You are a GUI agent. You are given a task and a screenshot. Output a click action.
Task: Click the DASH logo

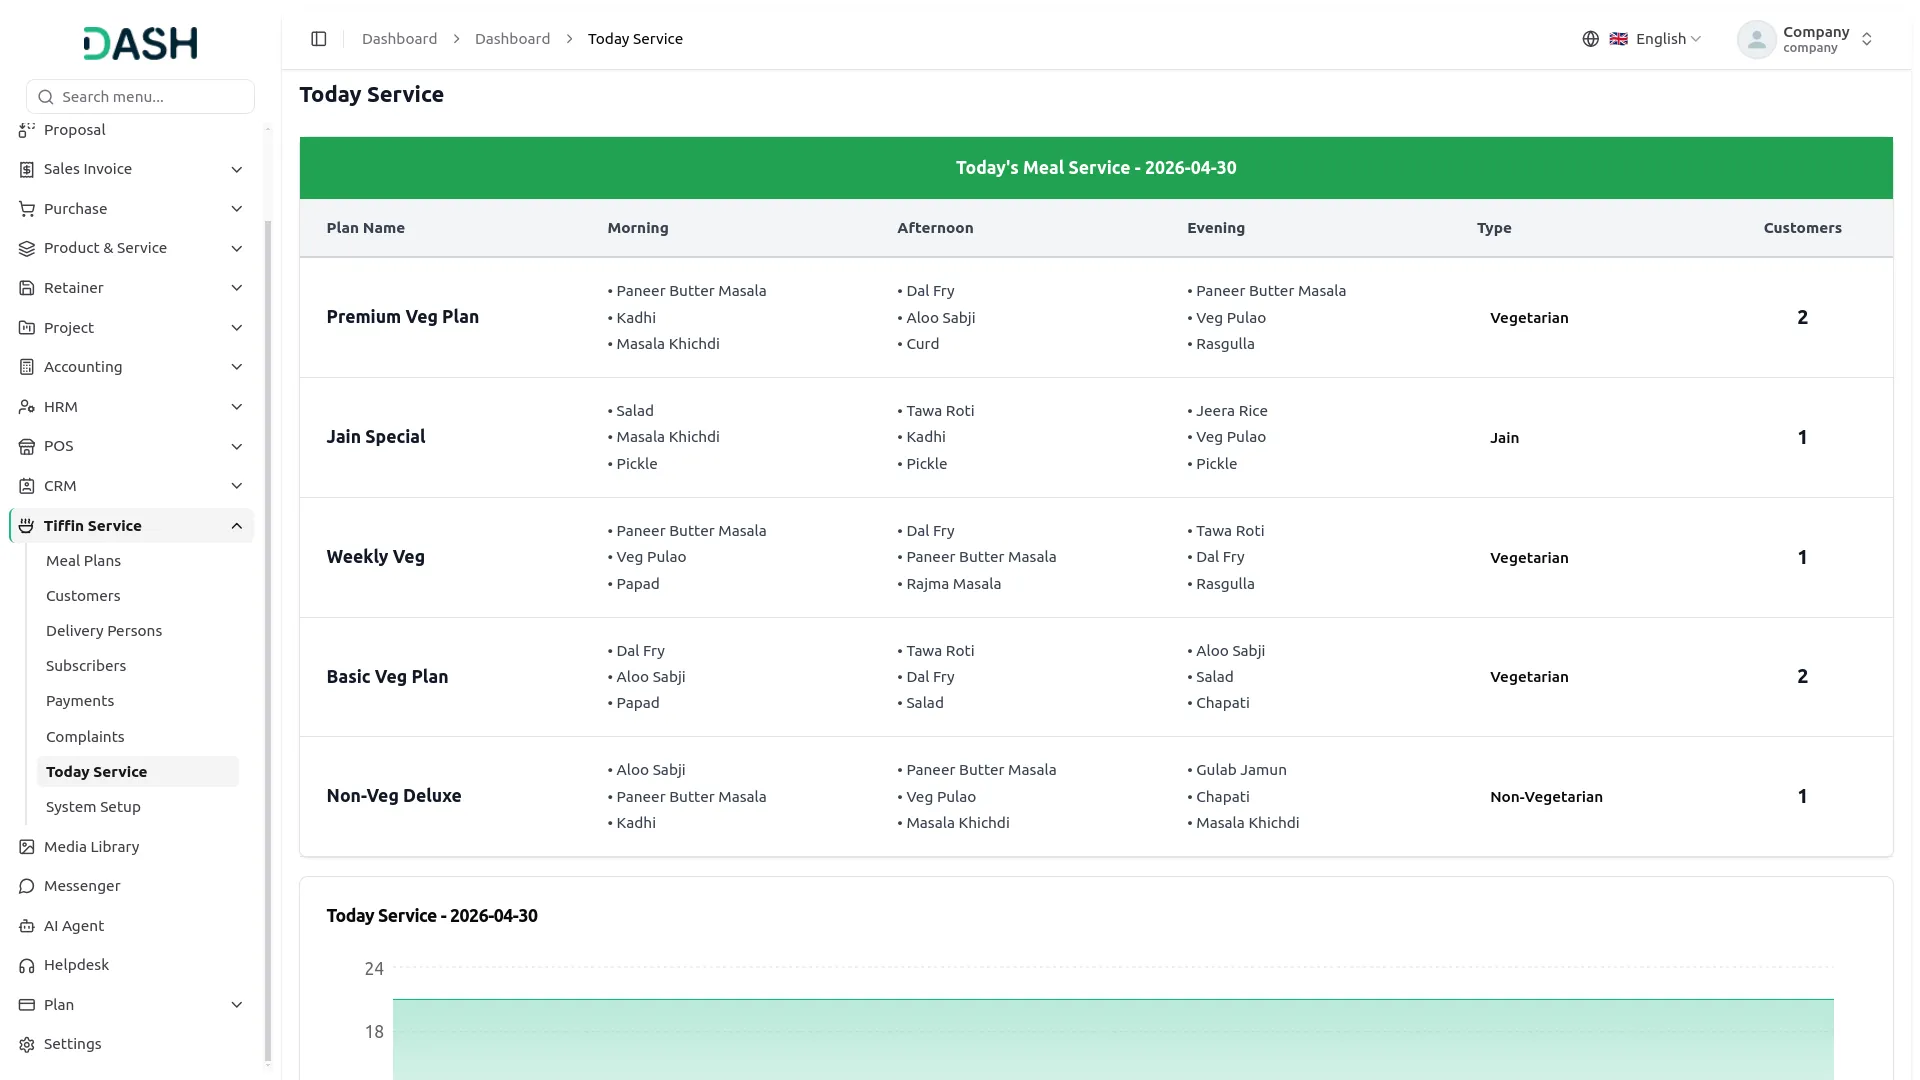coord(140,43)
